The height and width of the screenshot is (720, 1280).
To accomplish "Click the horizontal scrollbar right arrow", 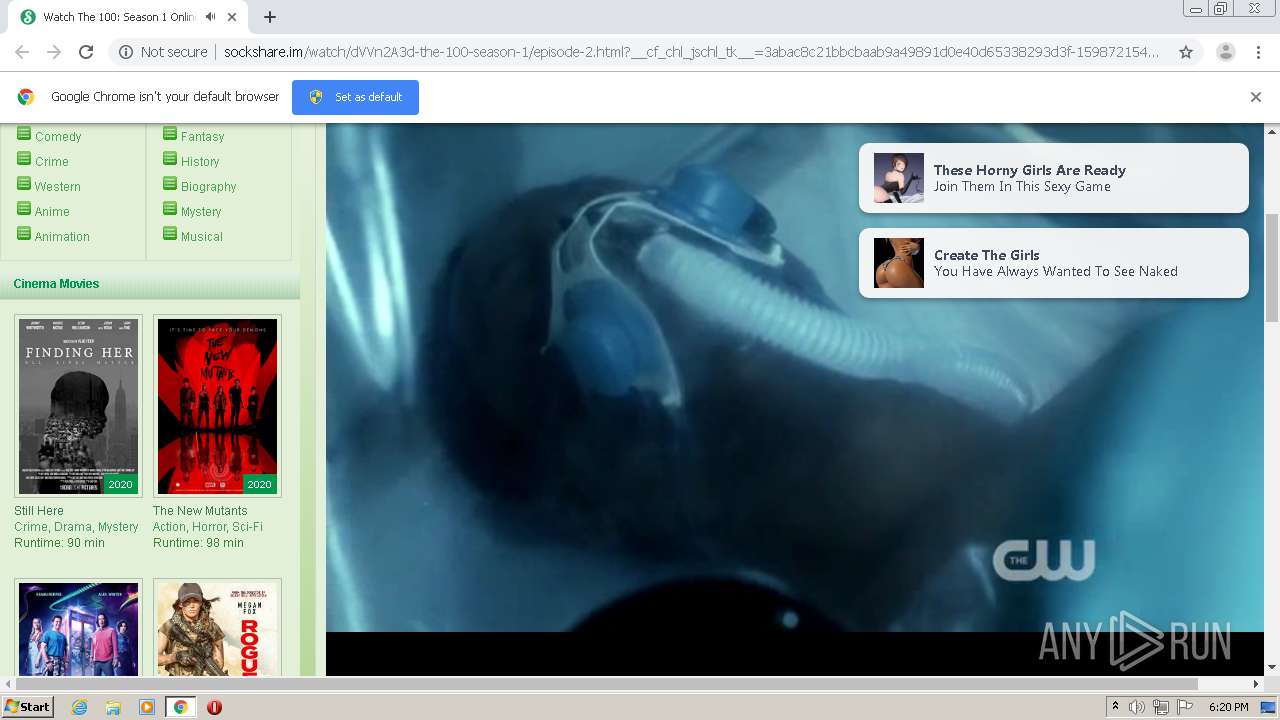I will pyautogui.click(x=1256, y=684).
